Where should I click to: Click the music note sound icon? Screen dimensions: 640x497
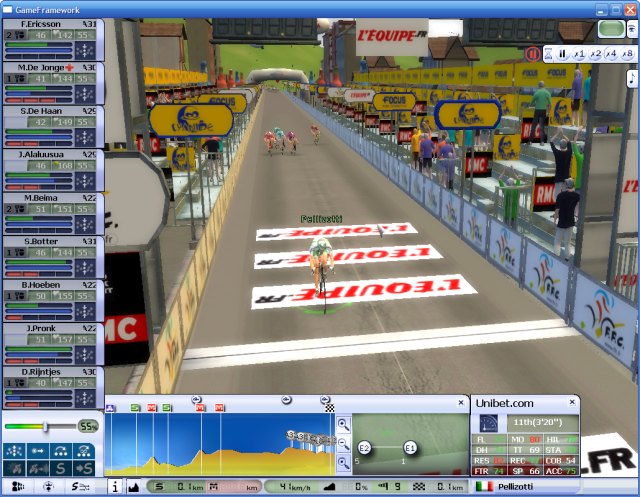click(x=631, y=78)
